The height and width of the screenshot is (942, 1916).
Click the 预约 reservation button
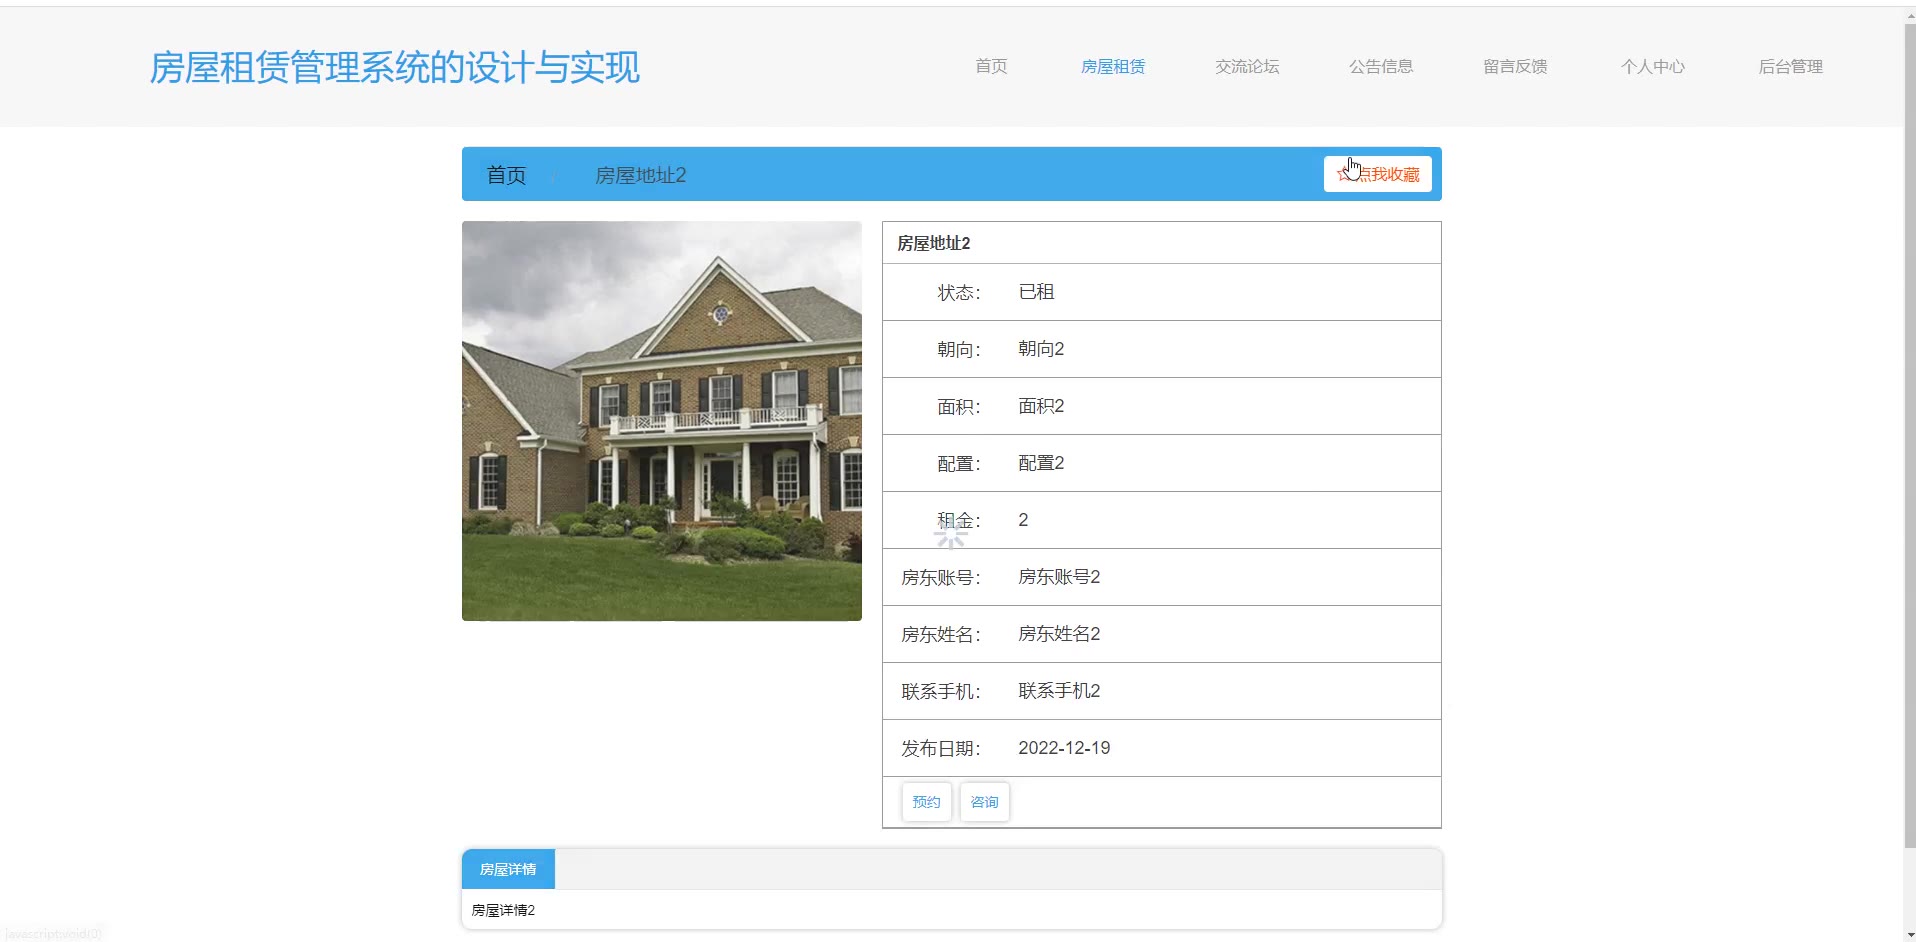click(927, 802)
